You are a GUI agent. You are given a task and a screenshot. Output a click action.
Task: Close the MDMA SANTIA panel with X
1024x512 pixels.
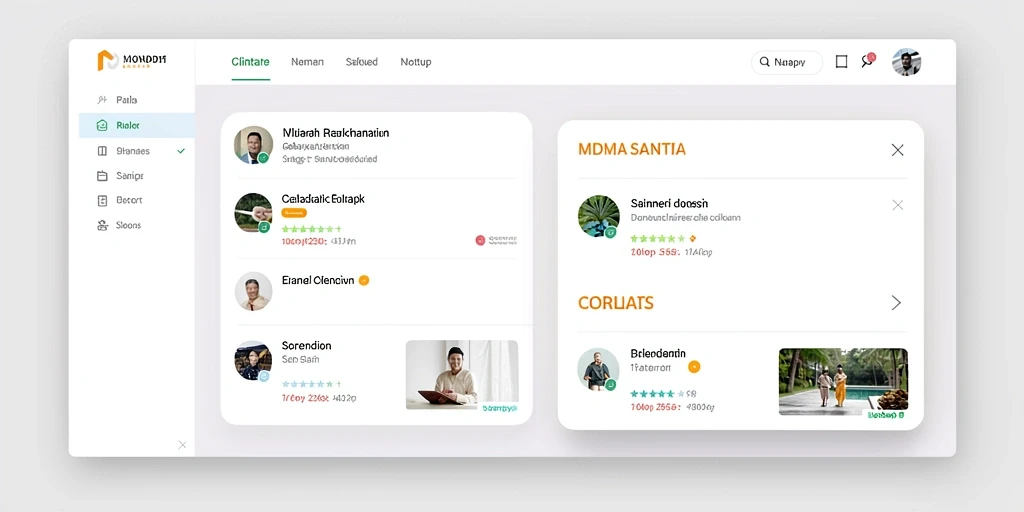(x=897, y=150)
